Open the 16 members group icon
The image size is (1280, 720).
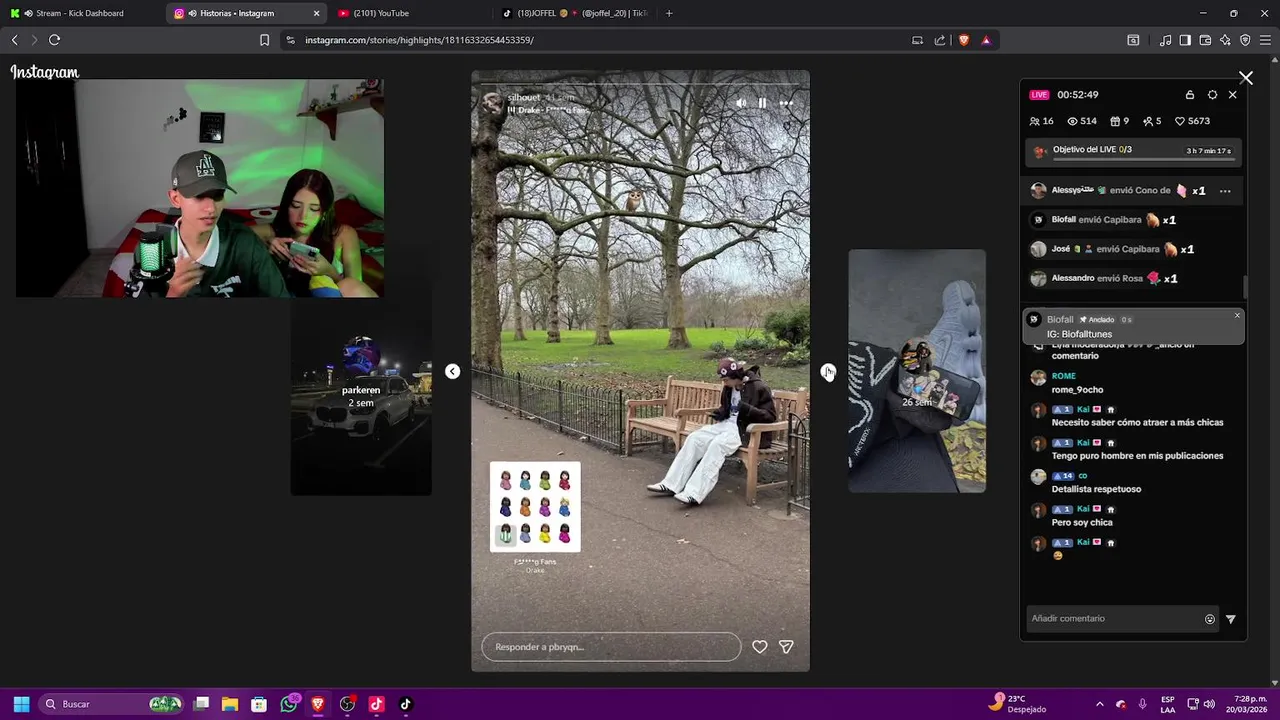[1041, 121]
